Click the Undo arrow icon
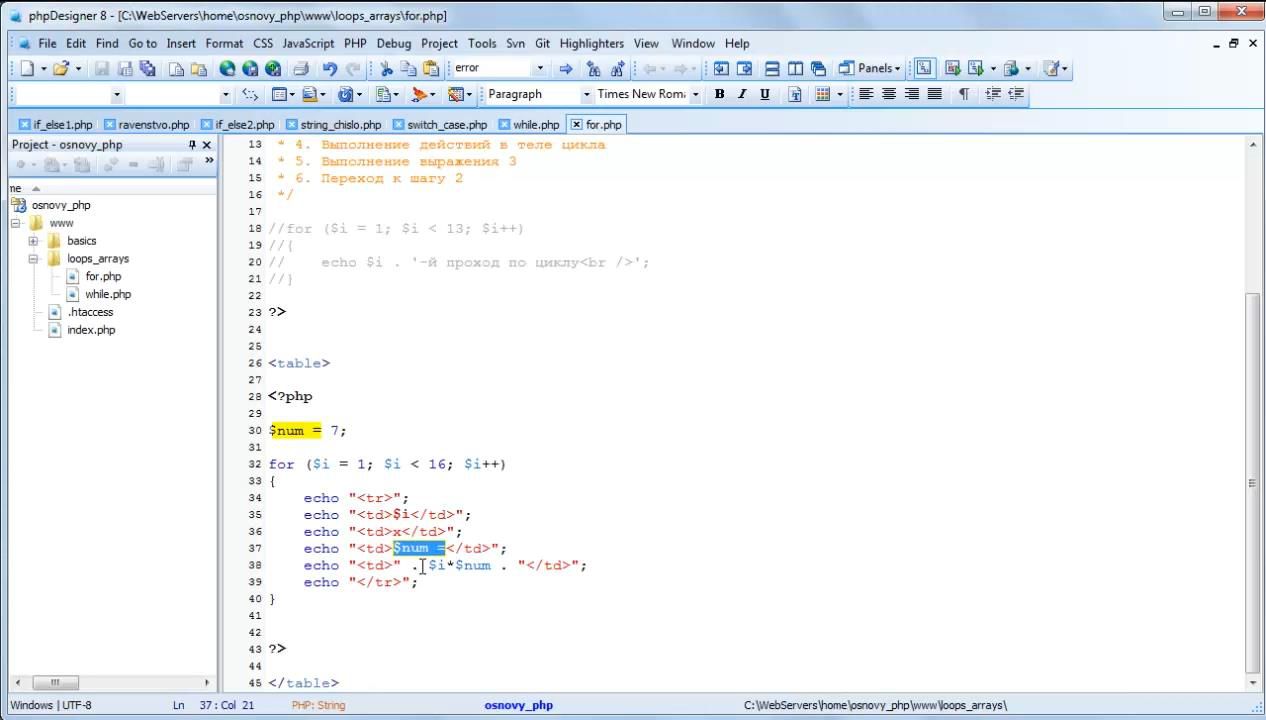The height and width of the screenshot is (720, 1266). click(330, 69)
